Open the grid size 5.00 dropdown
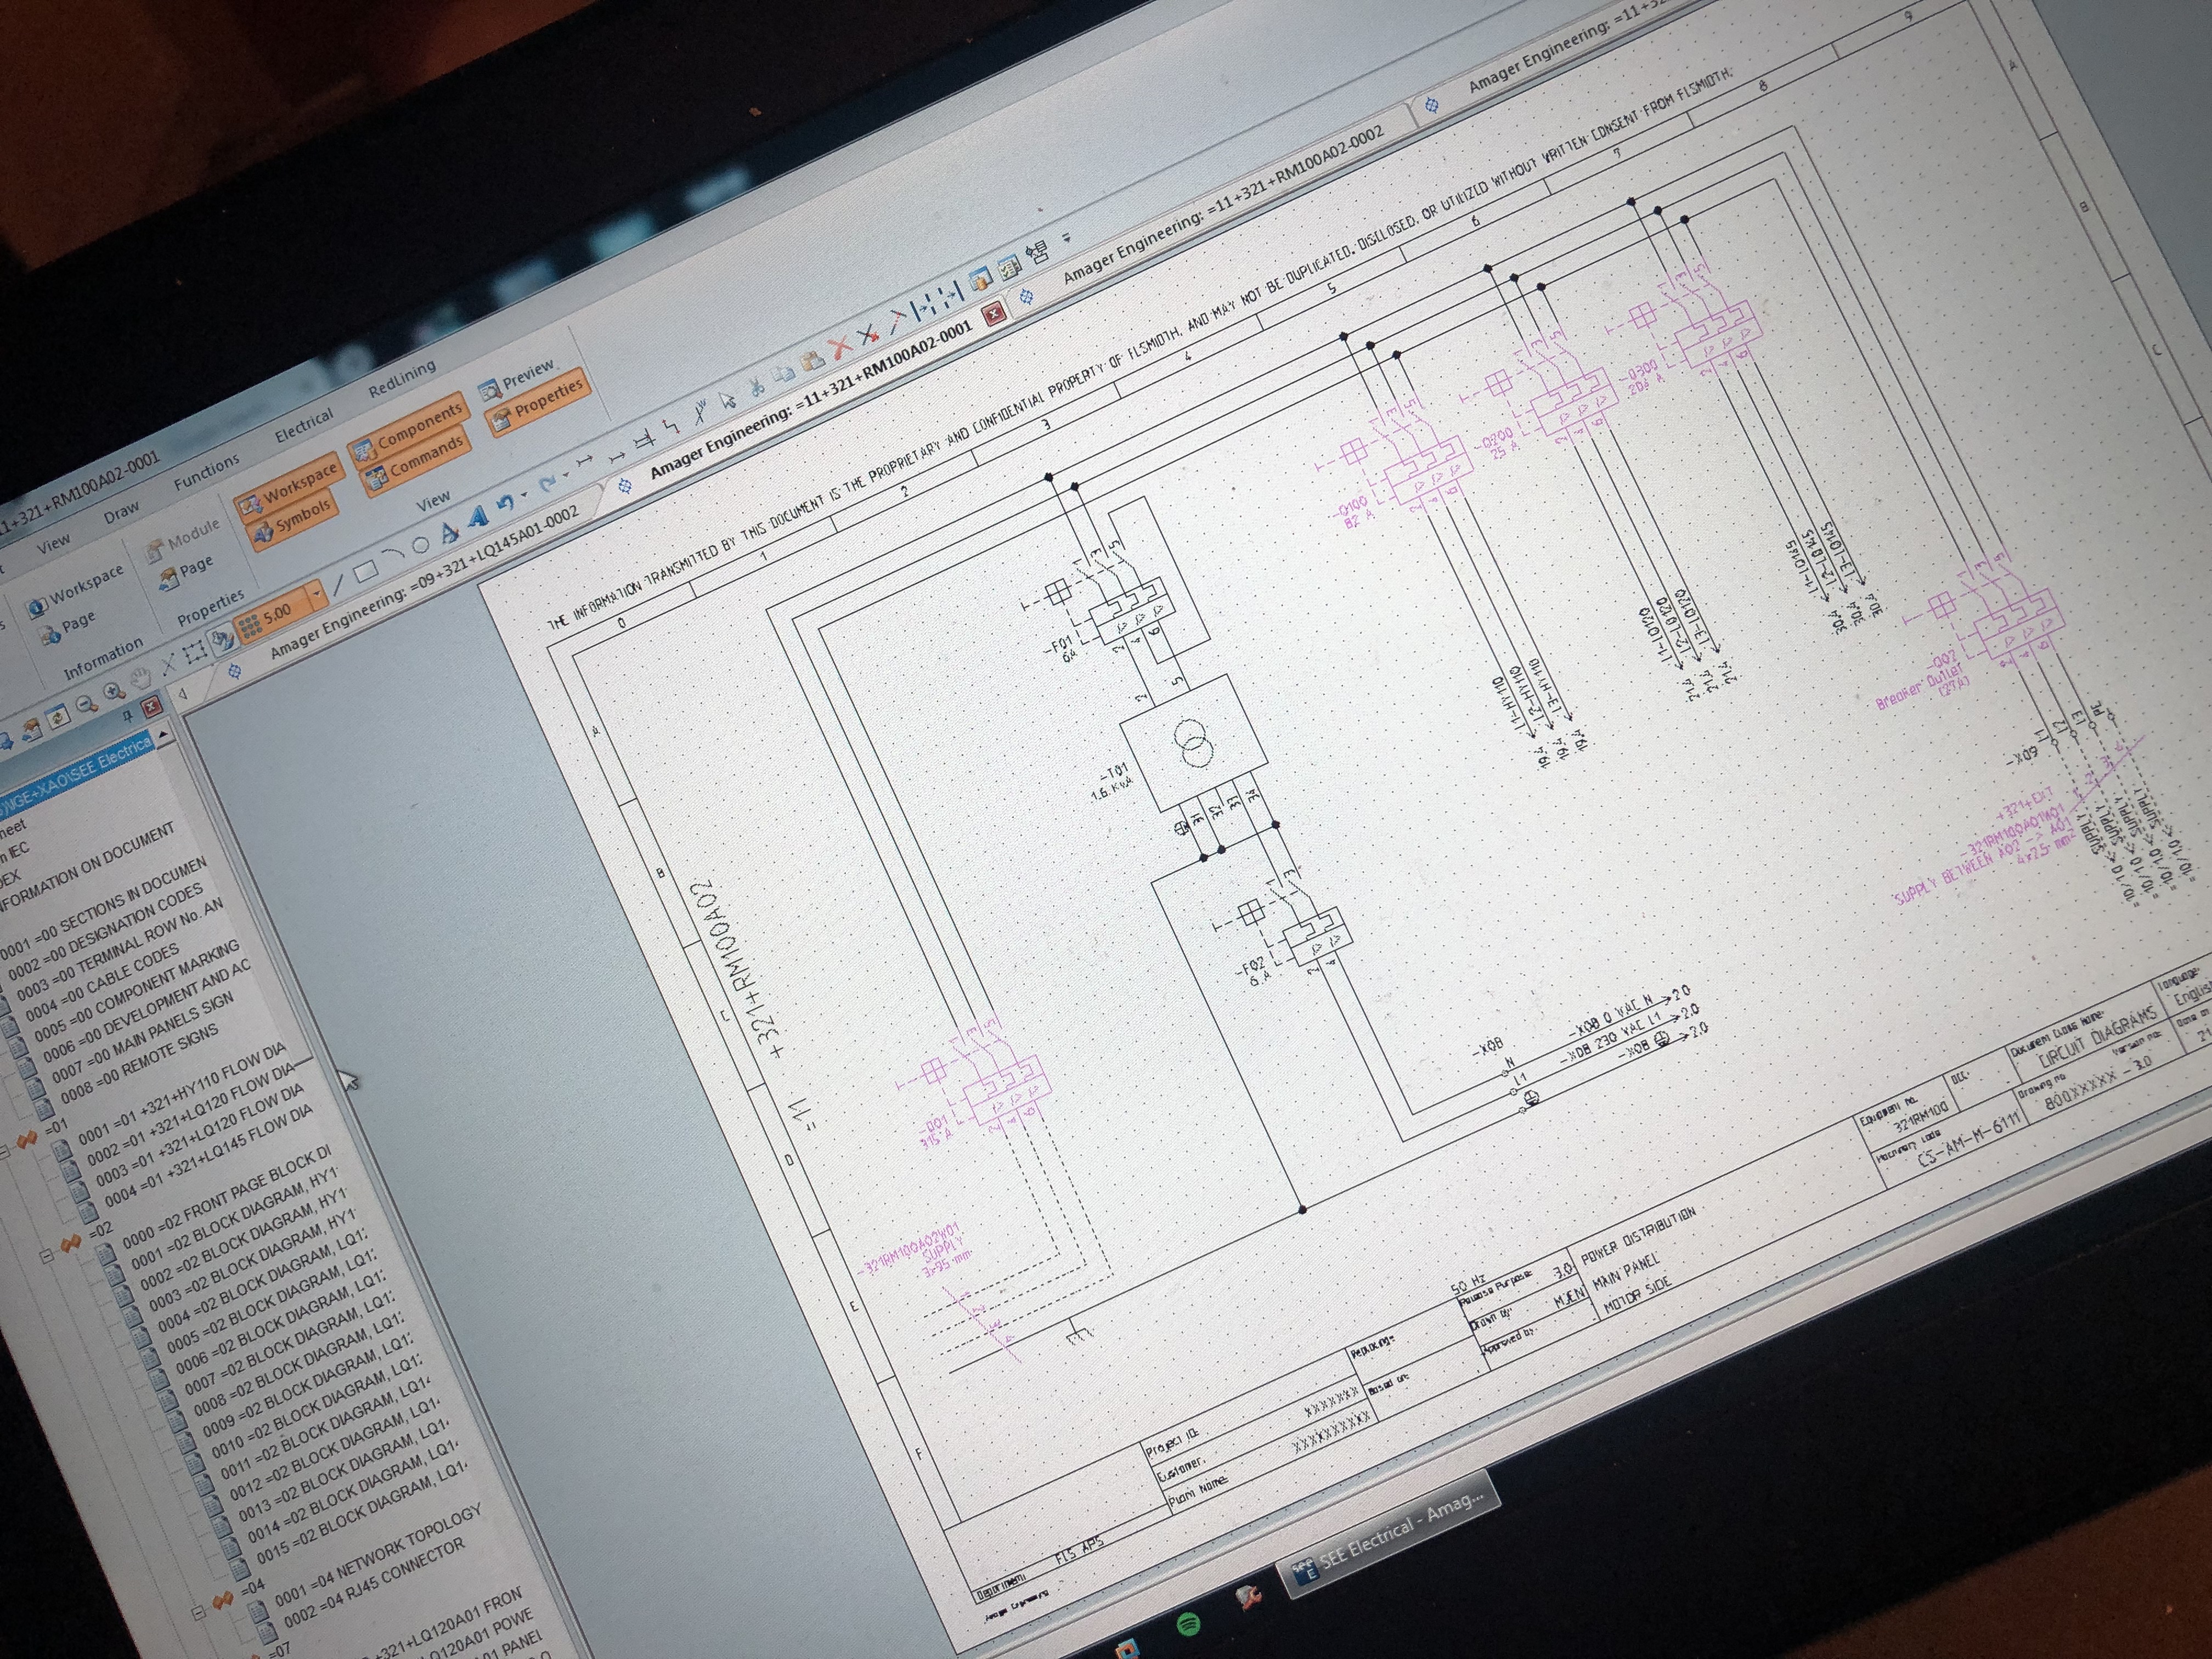This screenshot has height=1659, width=2212. point(316,595)
